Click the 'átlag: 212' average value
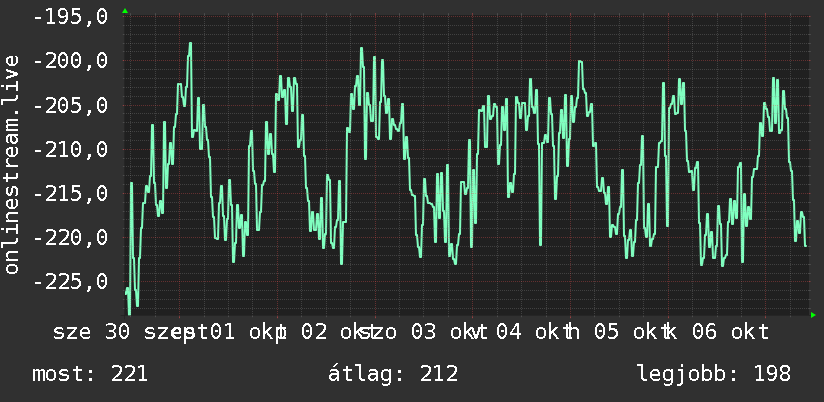Image resolution: width=824 pixels, height=402 pixels. tap(393, 374)
